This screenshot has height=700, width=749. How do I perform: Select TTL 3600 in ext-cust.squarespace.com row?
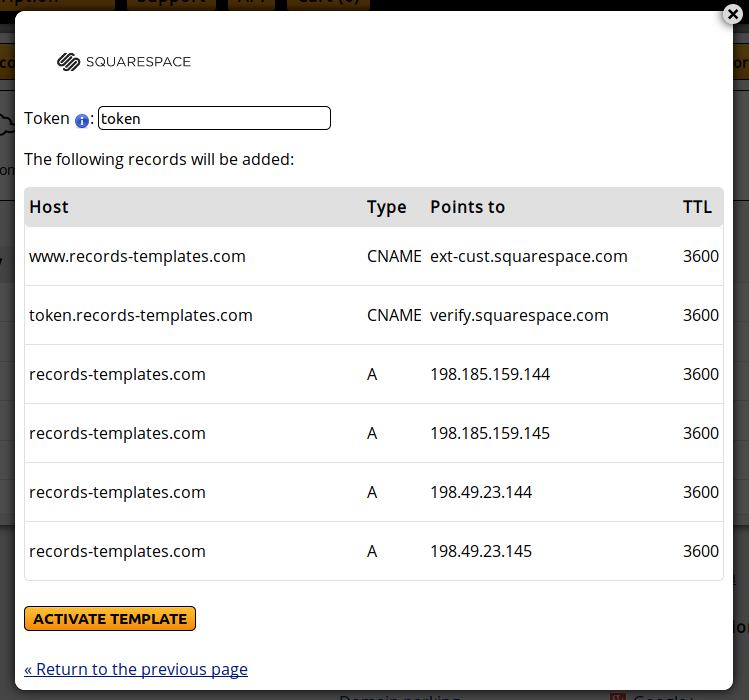(x=701, y=257)
